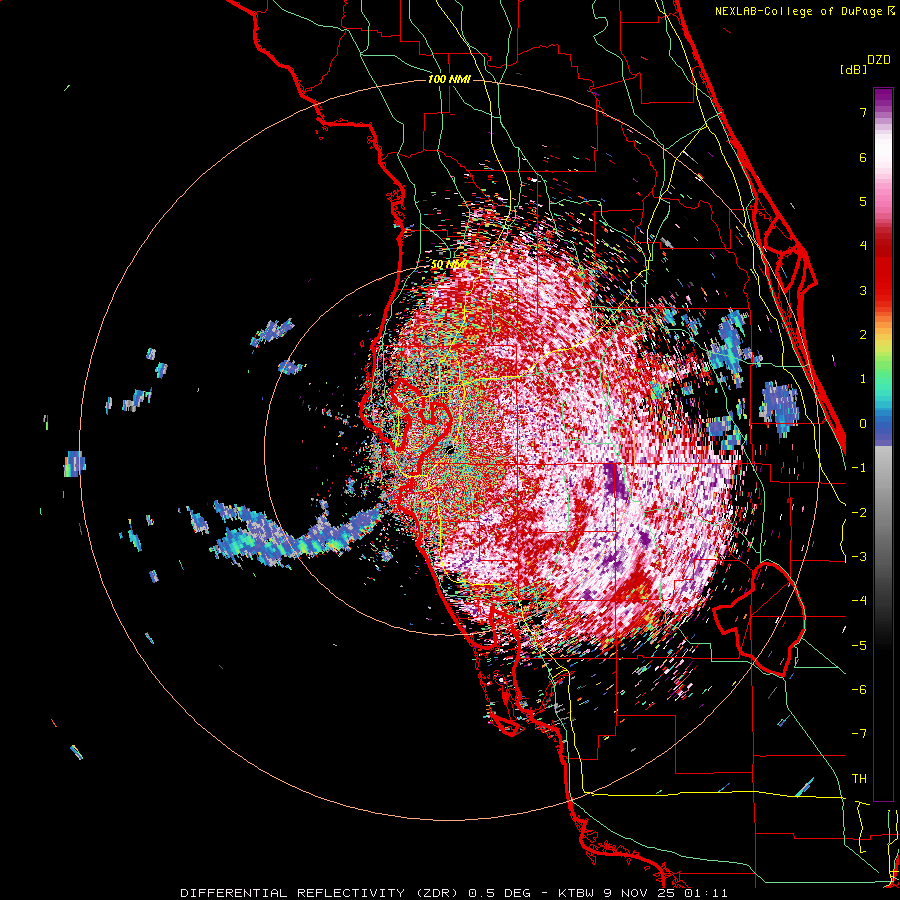
Task: Click the legend value -1
Action: (859, 468)
